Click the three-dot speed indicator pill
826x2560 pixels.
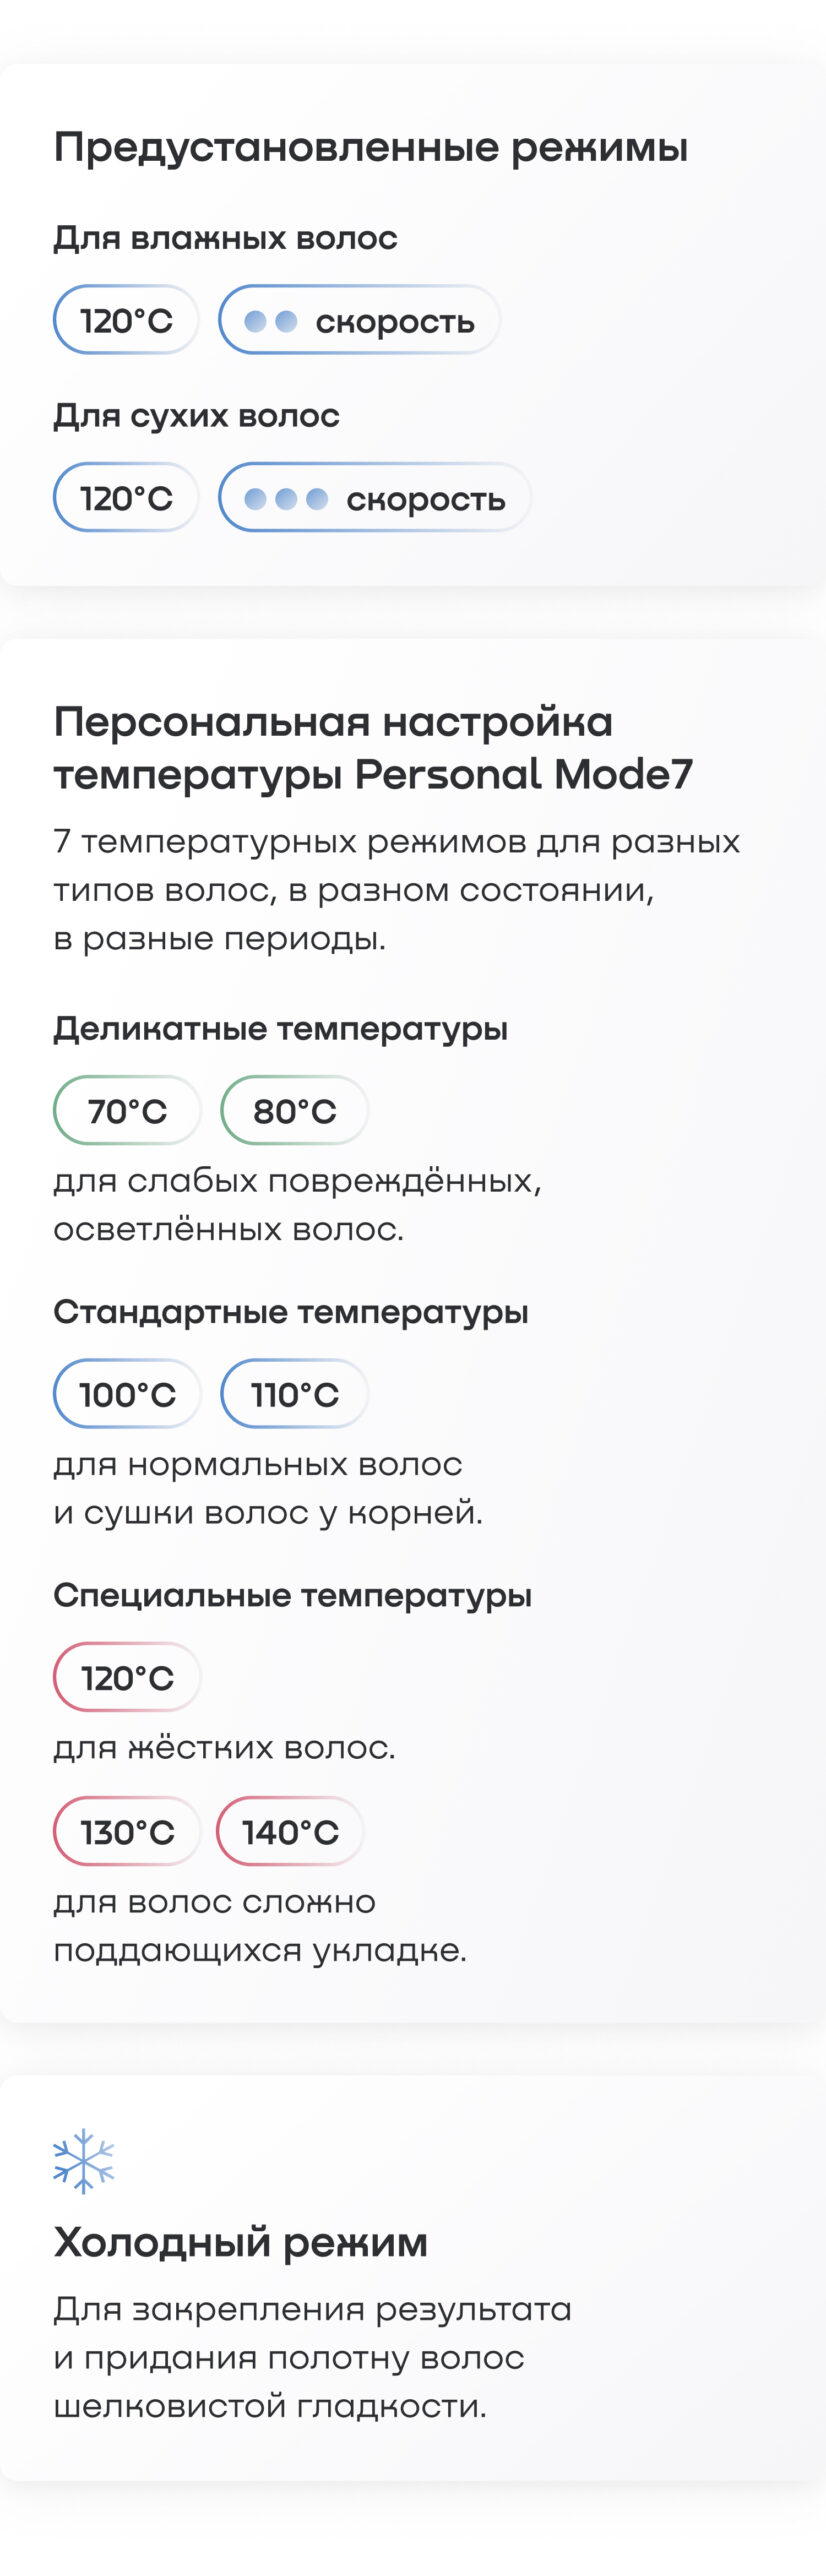click(x=375, y=497)
